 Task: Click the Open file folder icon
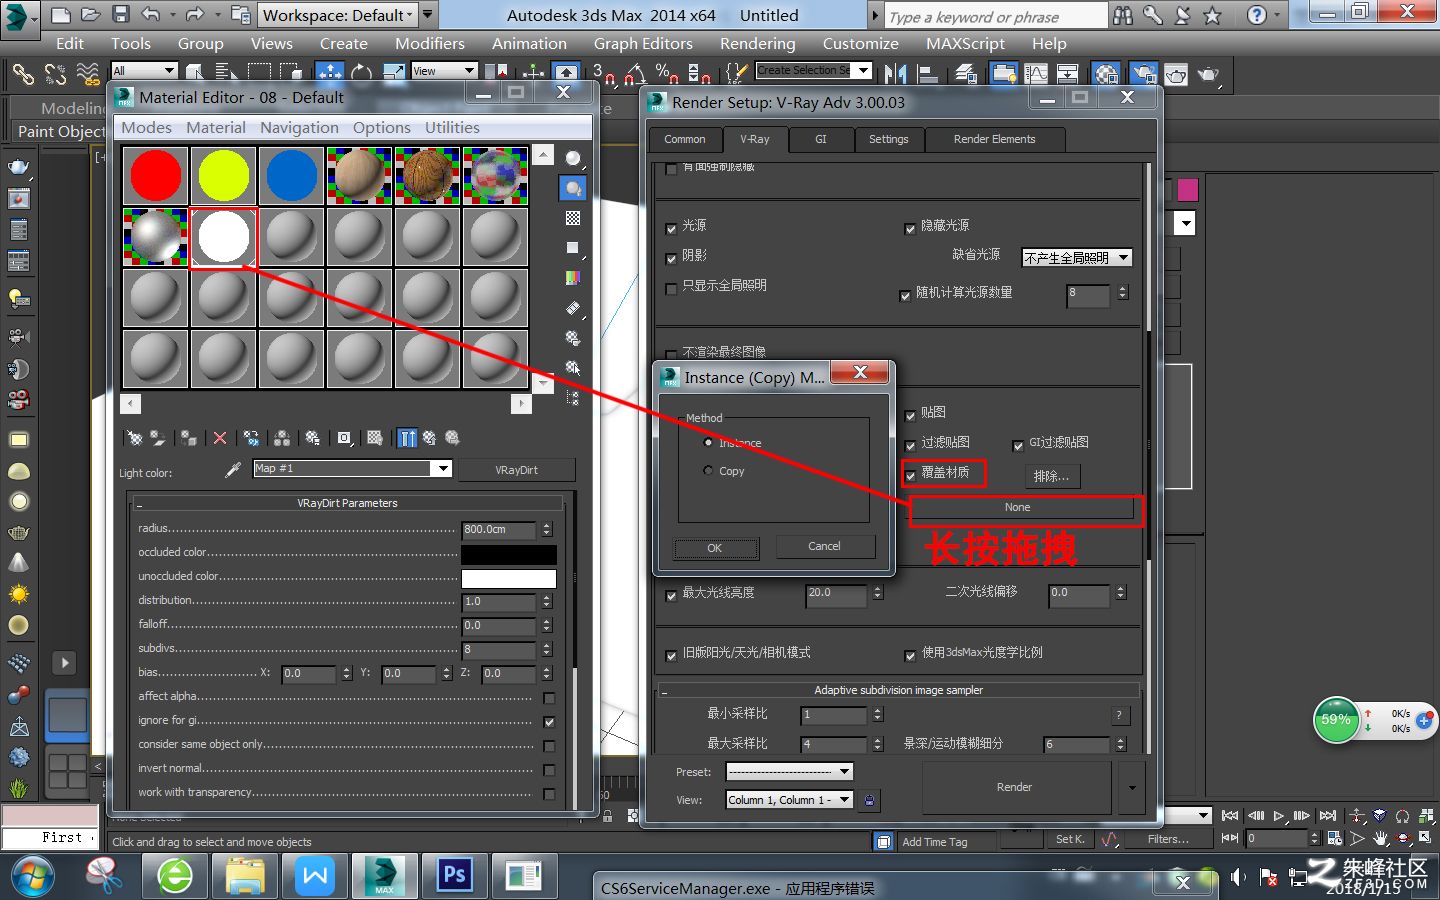point(91,15)
